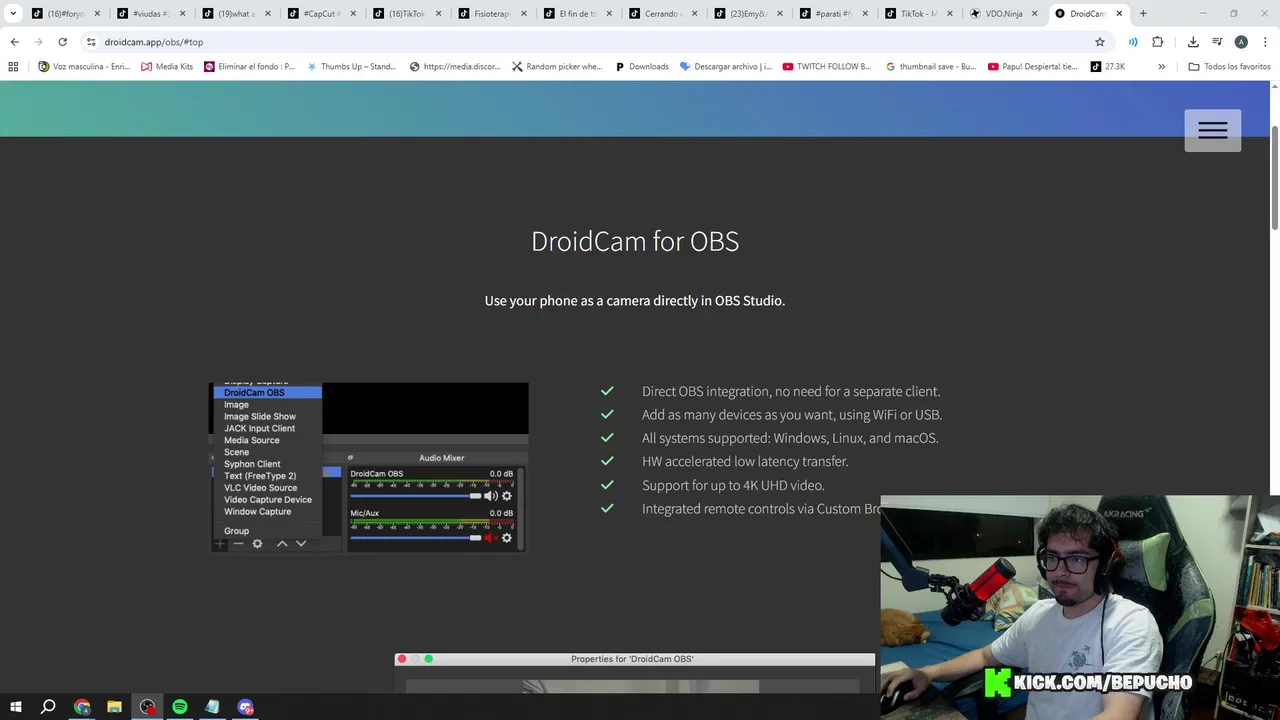Image resolution: width=1280 pixels, height=720 pixels.
Task: Switch to Chrome in the taskbar
Action: tap(82, 707)
